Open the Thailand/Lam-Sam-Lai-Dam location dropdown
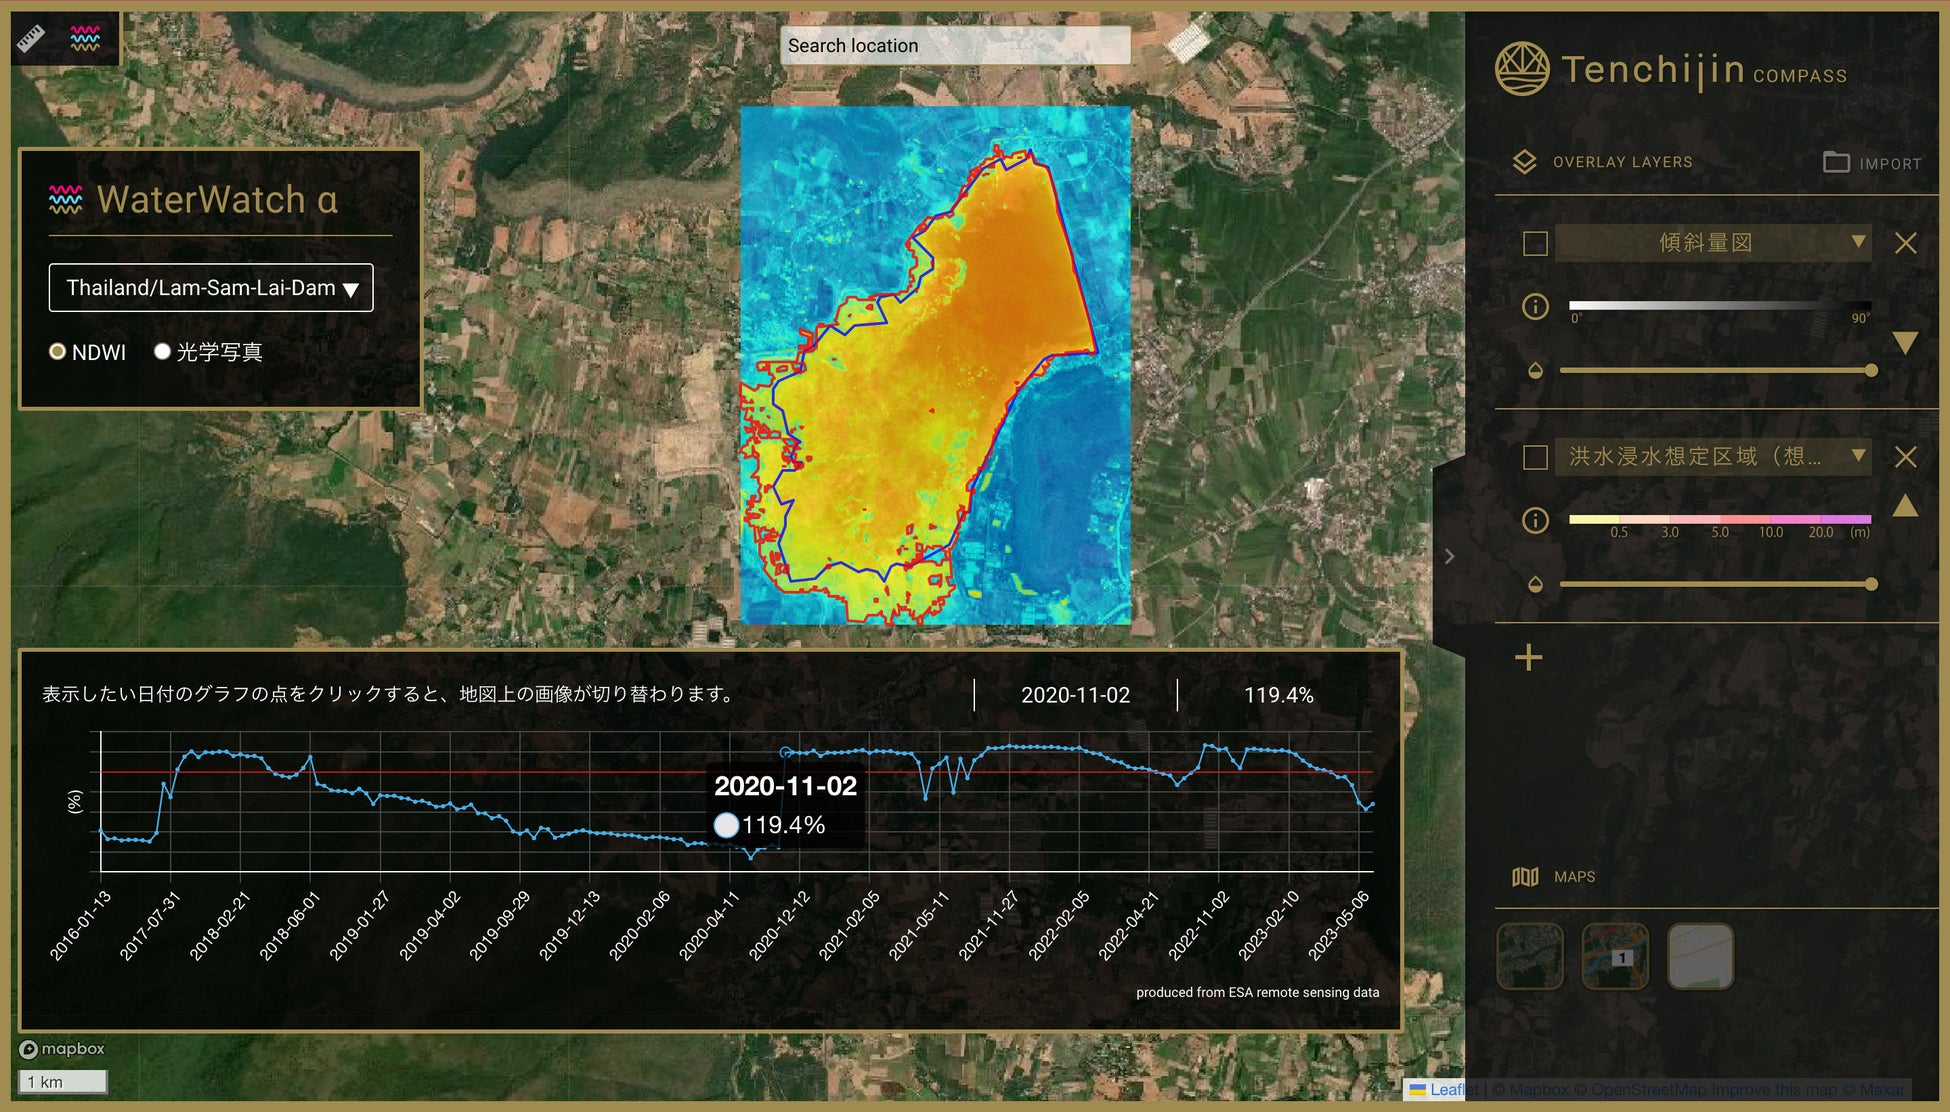The width and height of the screenshot is (1950, 1112). pos(211,288)
